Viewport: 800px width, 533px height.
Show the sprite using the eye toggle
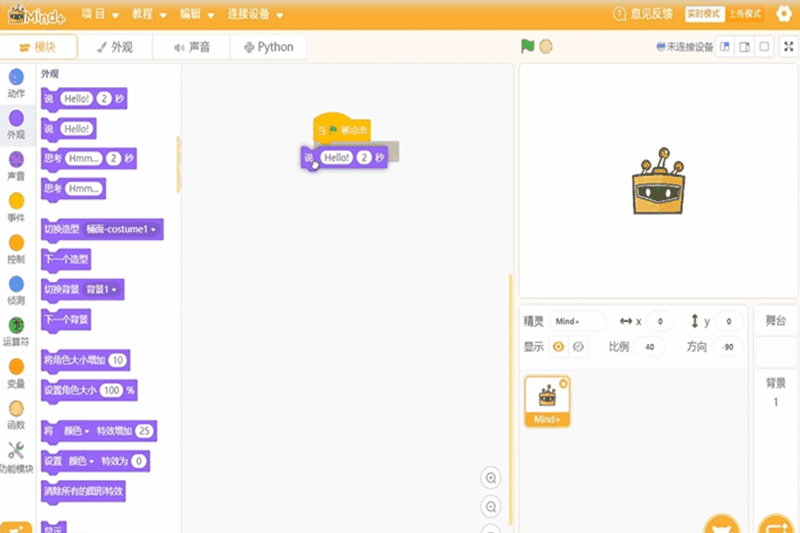[x=559, y=347]
